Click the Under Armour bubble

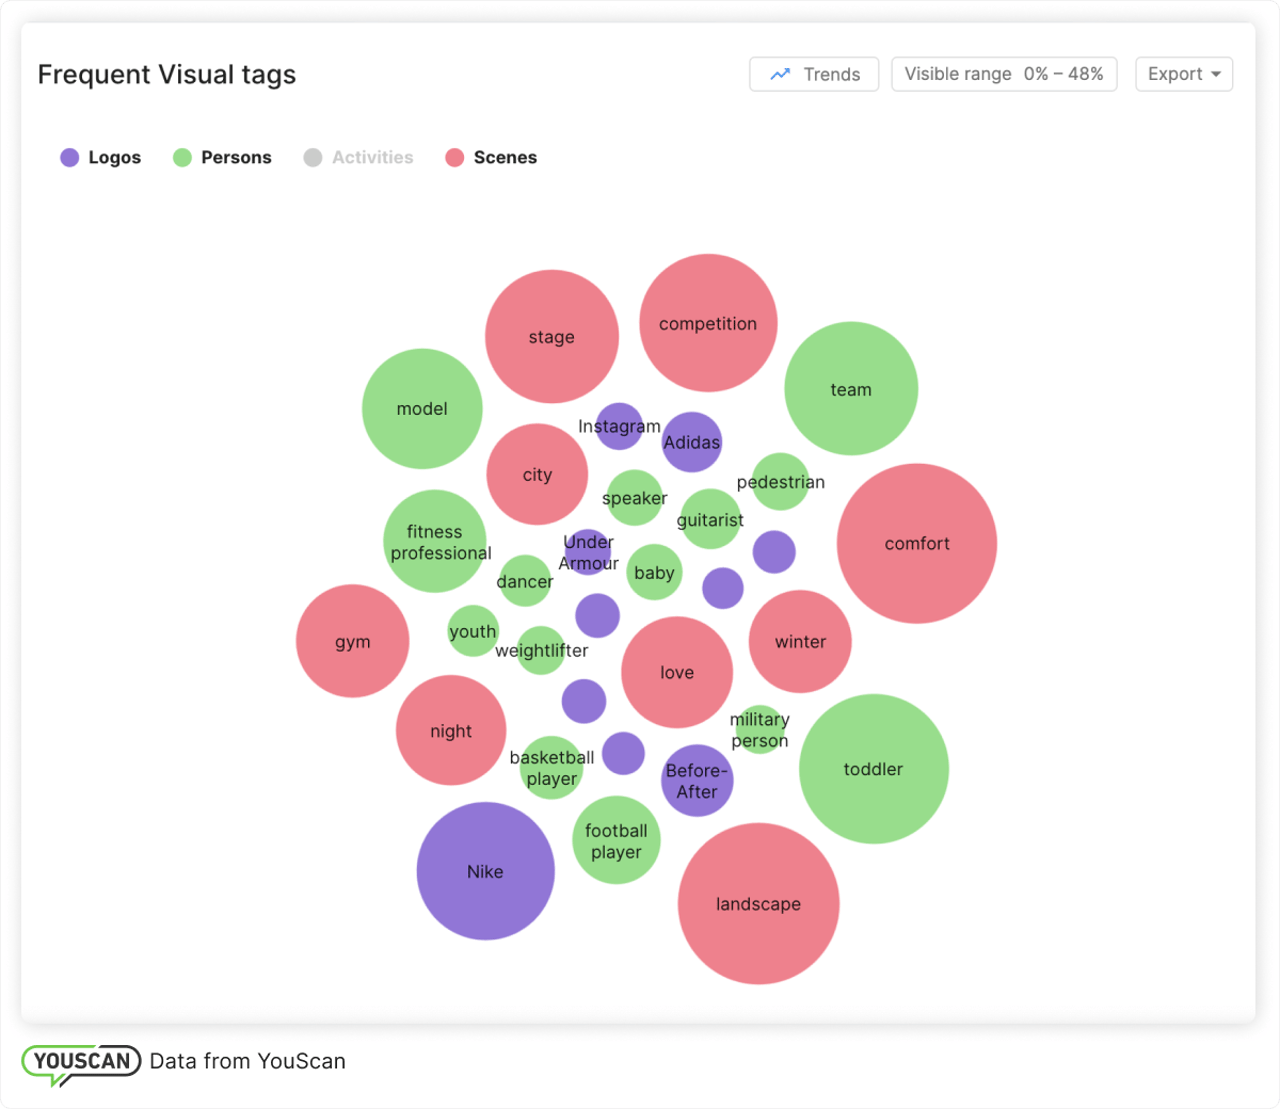coord(588,554)
